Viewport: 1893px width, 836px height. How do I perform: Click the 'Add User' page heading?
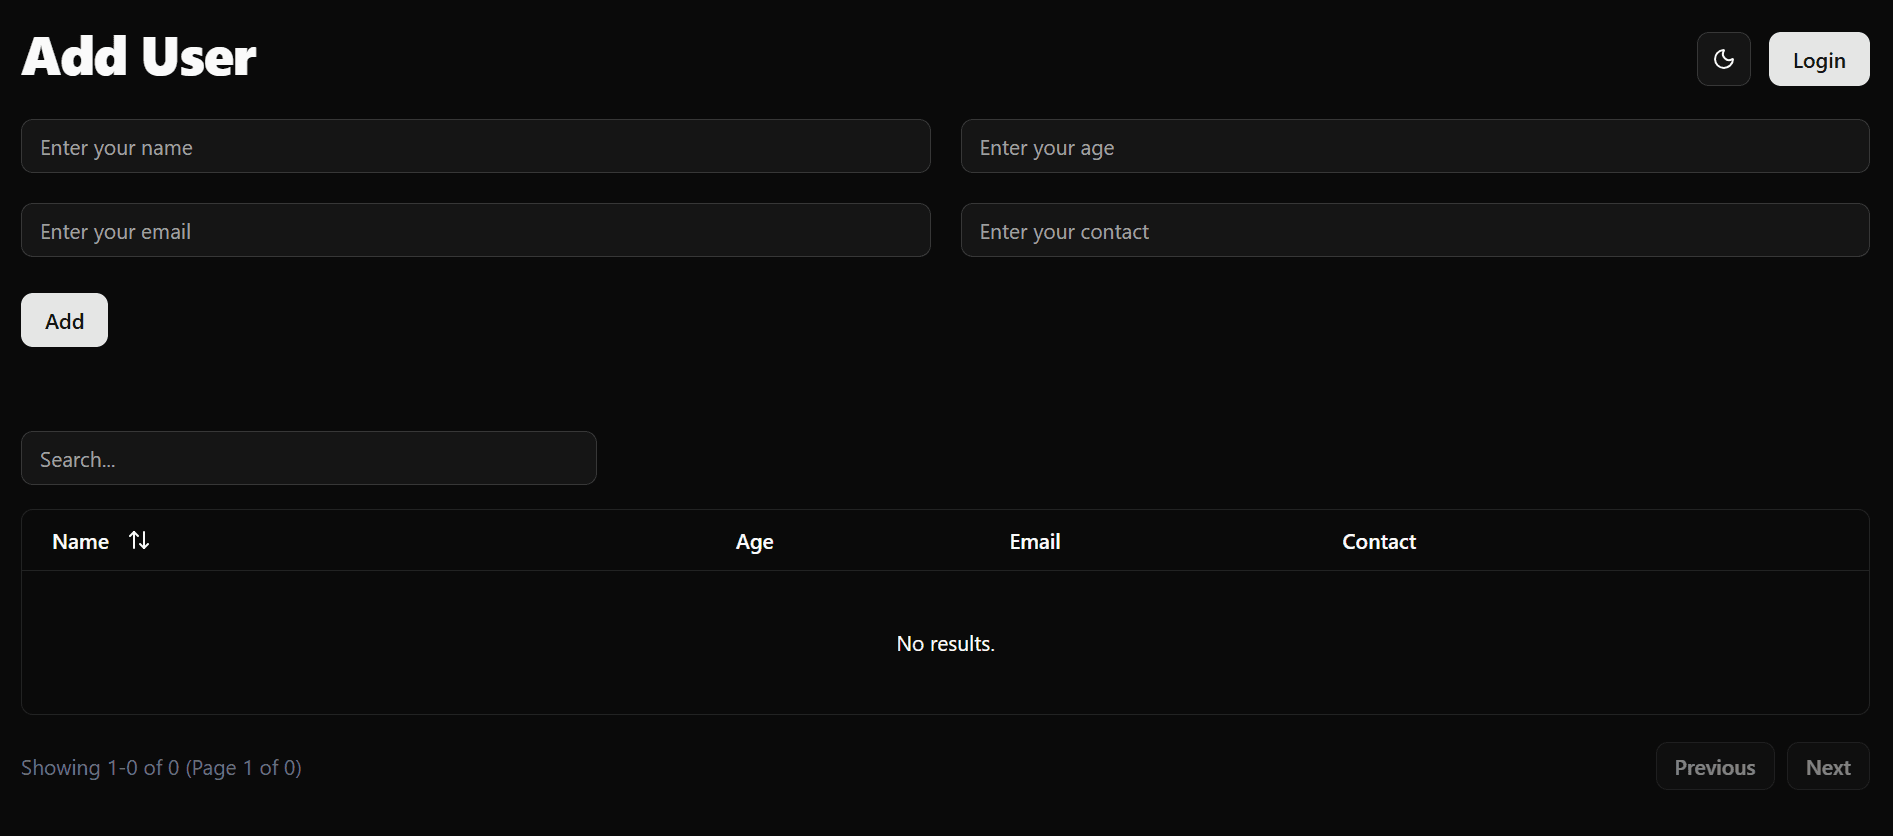tap(139, 57)
